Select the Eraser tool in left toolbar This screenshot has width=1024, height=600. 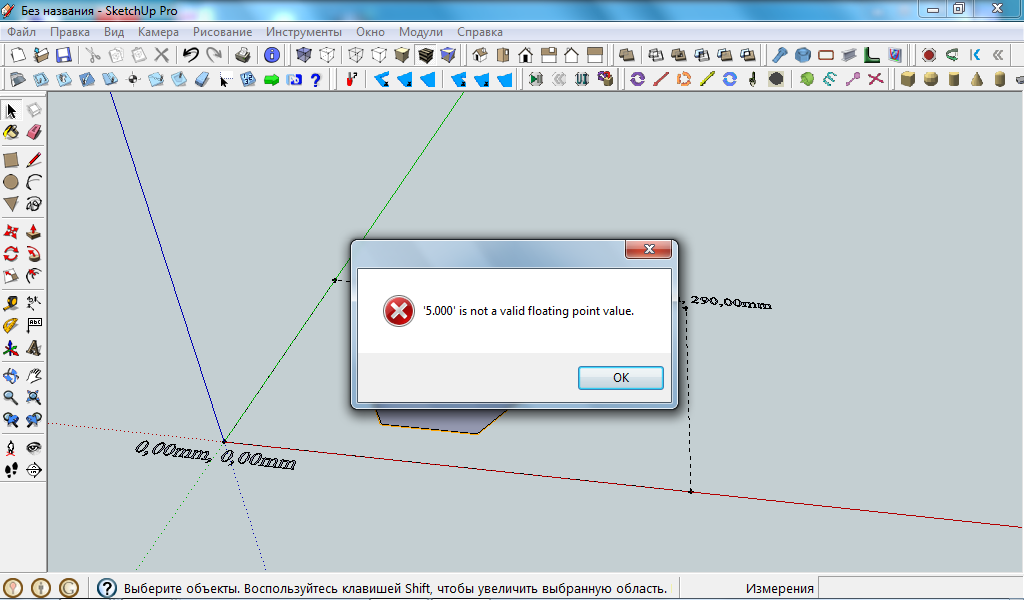(34, 132)
